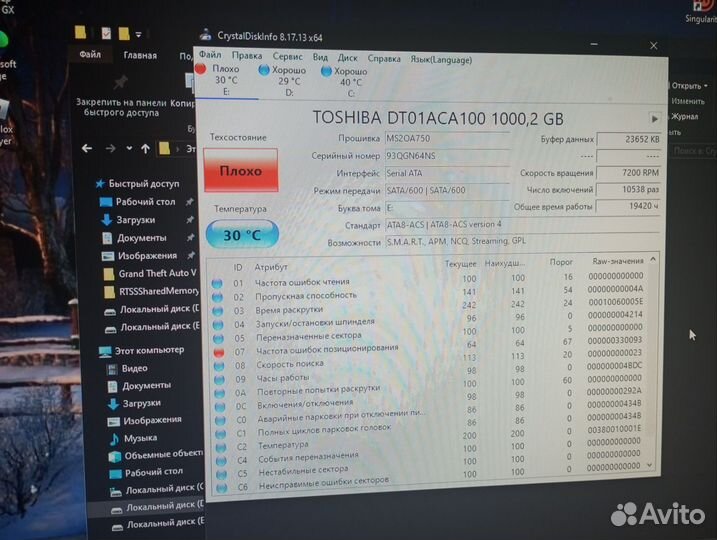This screenshot has height=540, width=717.
Task: Select row C5 Нестабильные сектора
Action: (x=430, y=472)
